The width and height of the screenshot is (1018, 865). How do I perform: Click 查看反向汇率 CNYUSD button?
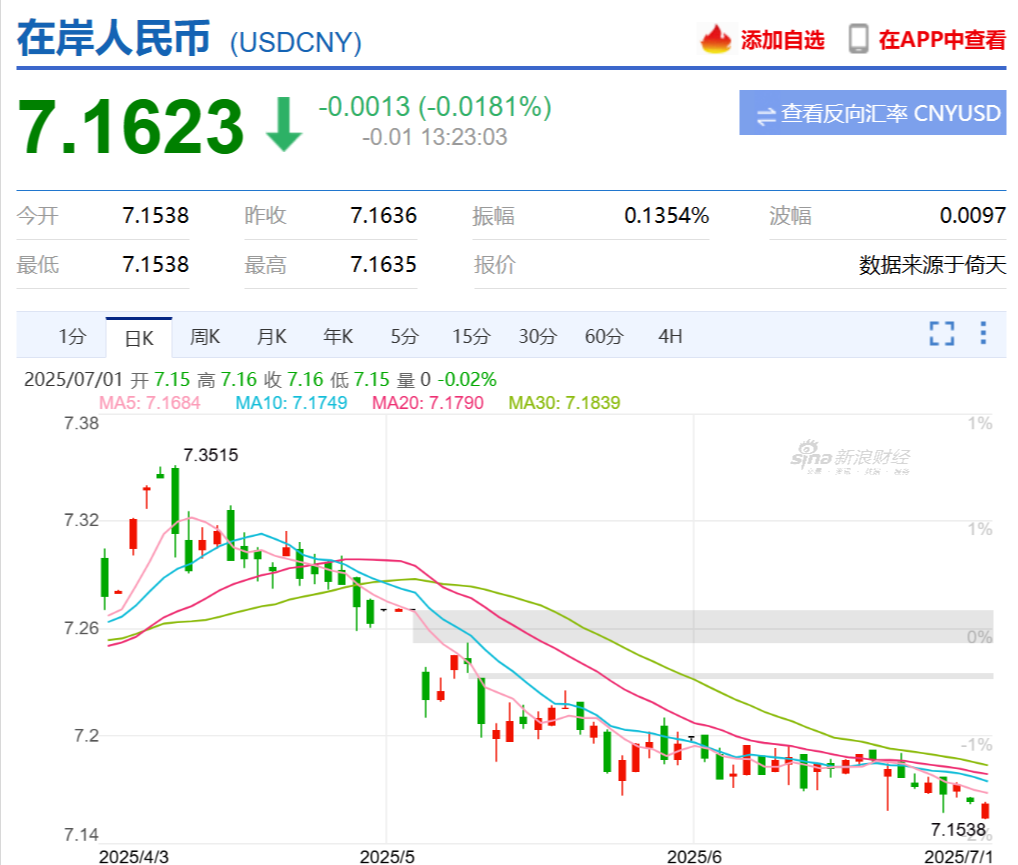[x=872, y=113]
